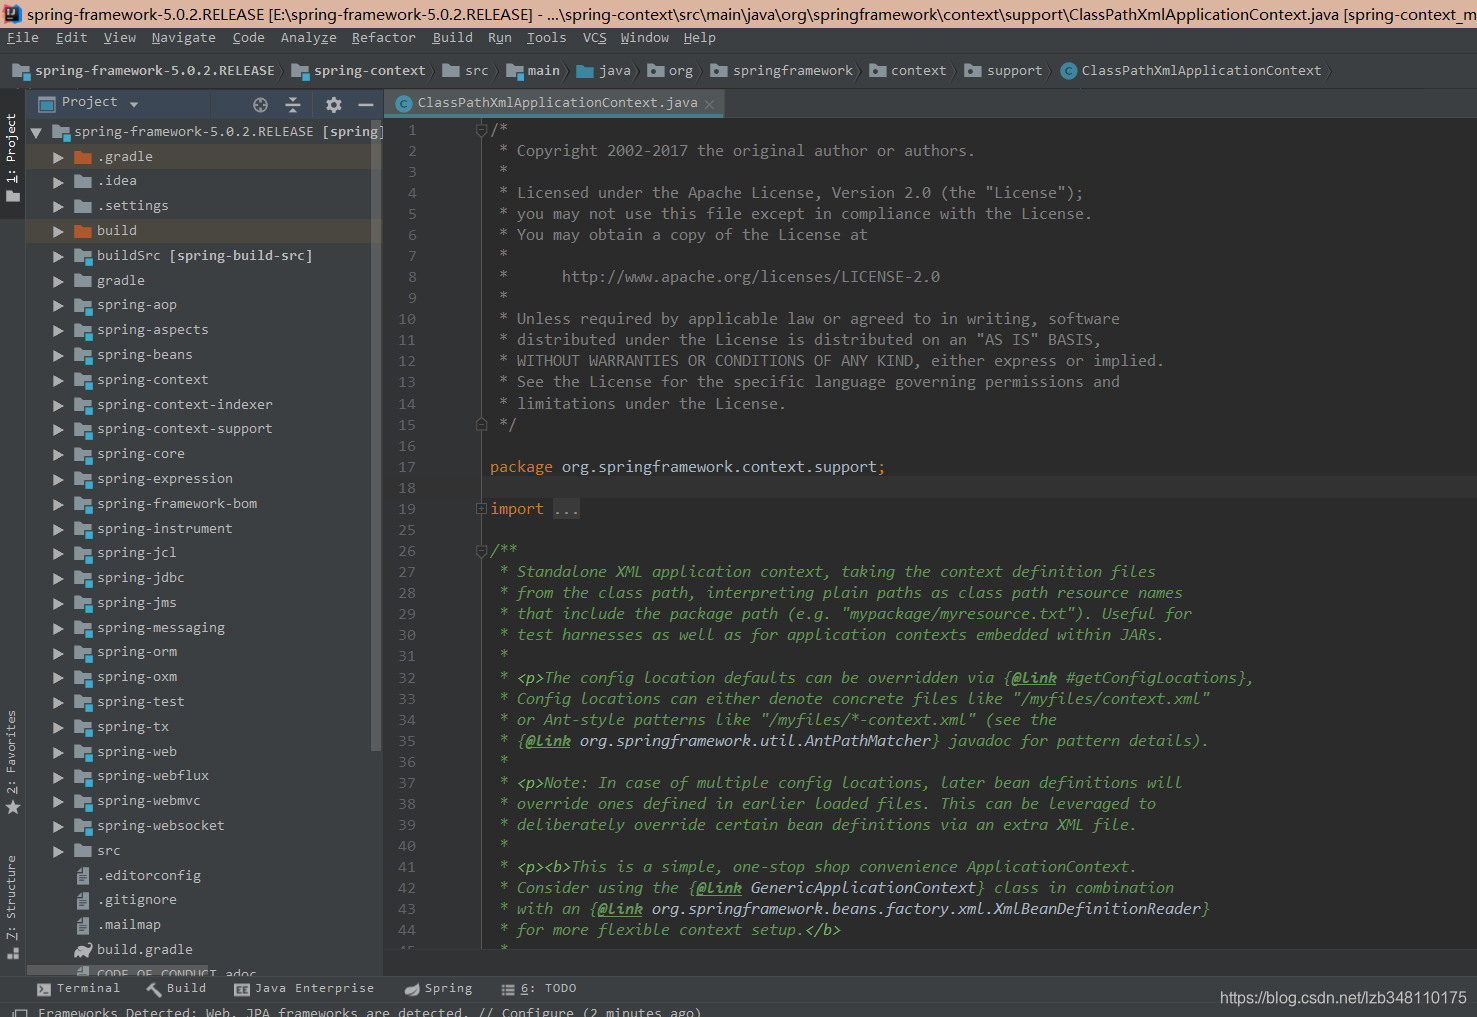Screen dimensions: 1477x1017
Task: Expand the .gradle folder
Action: pyautogui.click(x=58, y=157)
